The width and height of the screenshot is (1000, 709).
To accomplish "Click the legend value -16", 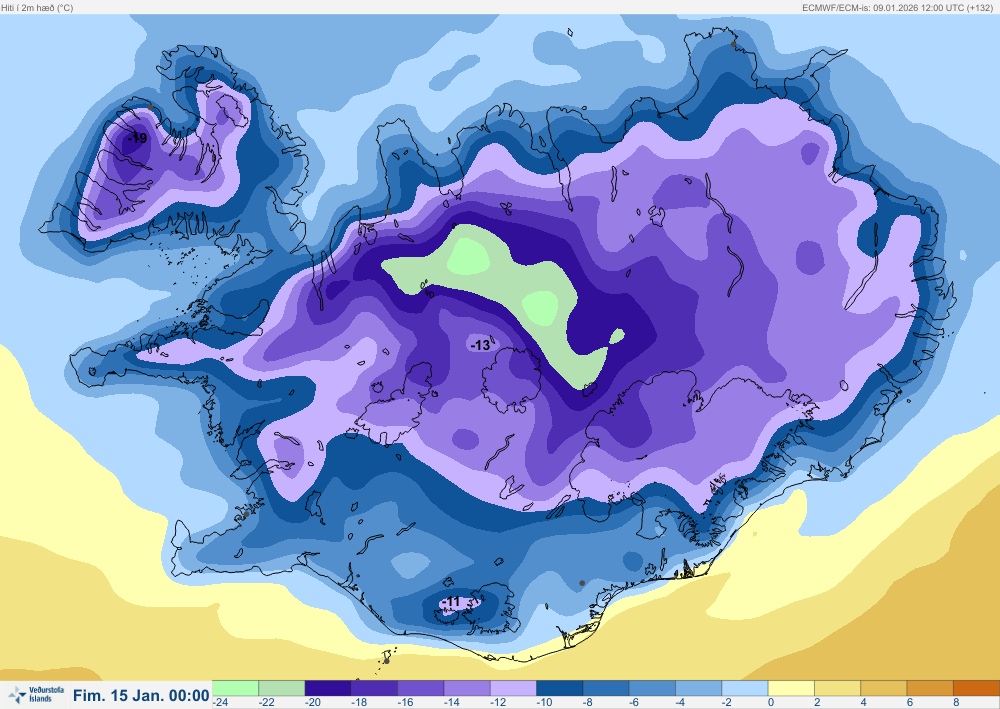I will click(405, 703).
